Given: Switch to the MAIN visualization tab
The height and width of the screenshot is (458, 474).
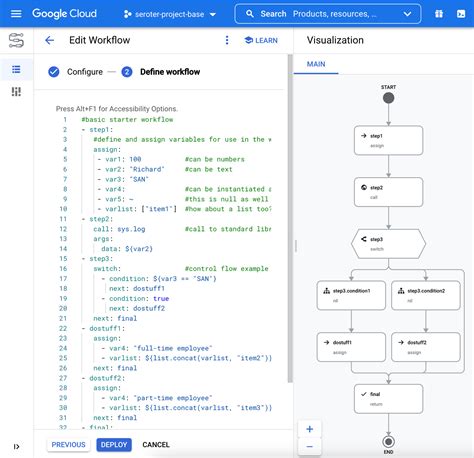Looking at the screenshot, I should click(x=316, y=64).
